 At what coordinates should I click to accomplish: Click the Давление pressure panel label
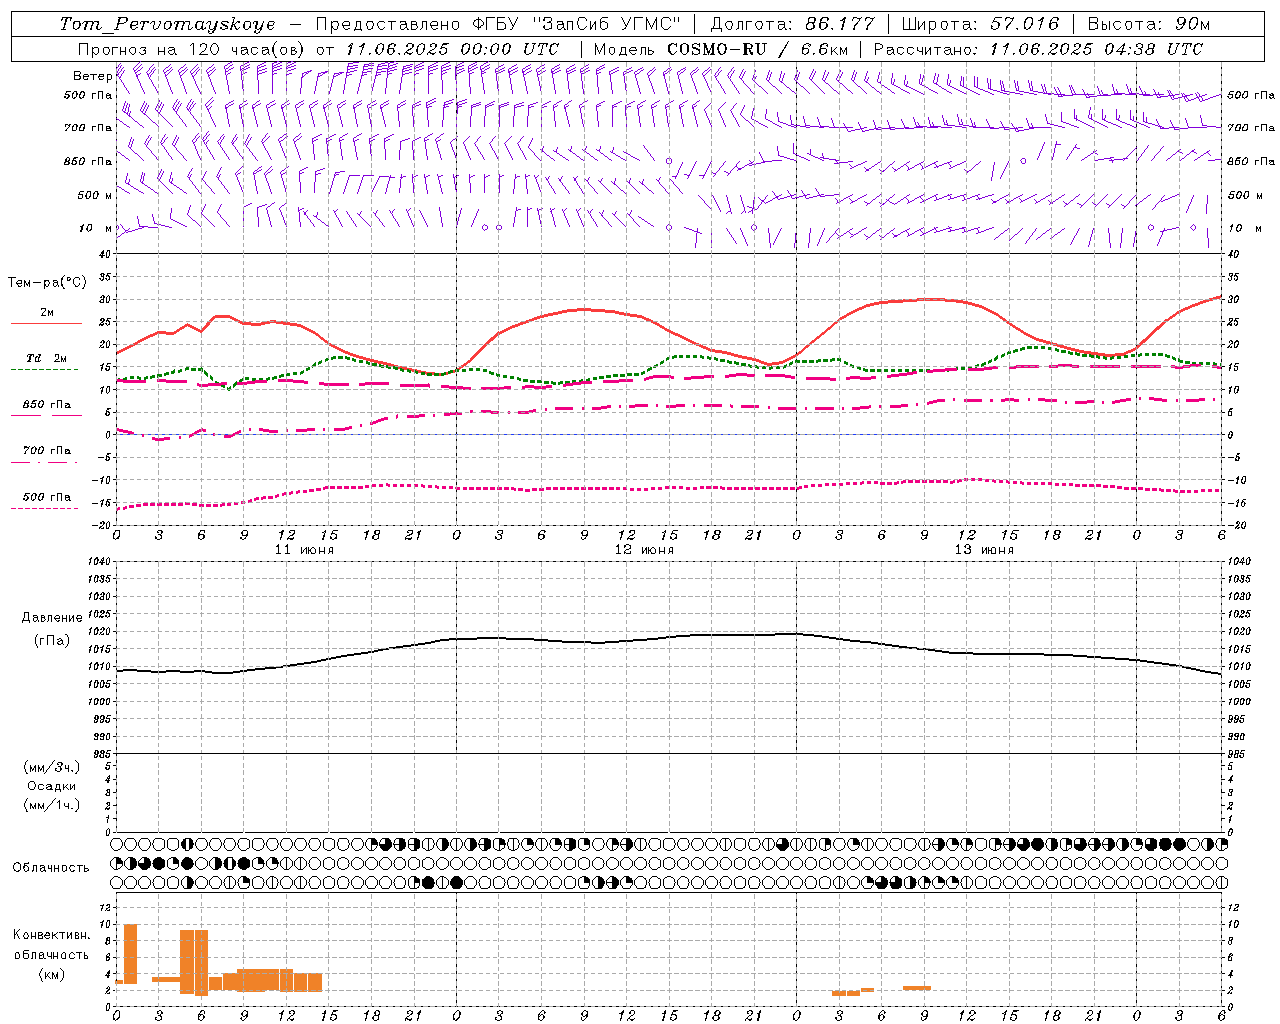click(52, 618)
